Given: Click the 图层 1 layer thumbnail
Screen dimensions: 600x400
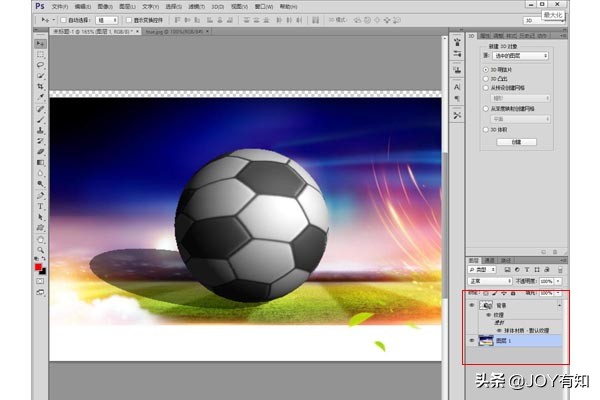Looking at the screenshot, I should pyautogui.click(x=486, y=340).
